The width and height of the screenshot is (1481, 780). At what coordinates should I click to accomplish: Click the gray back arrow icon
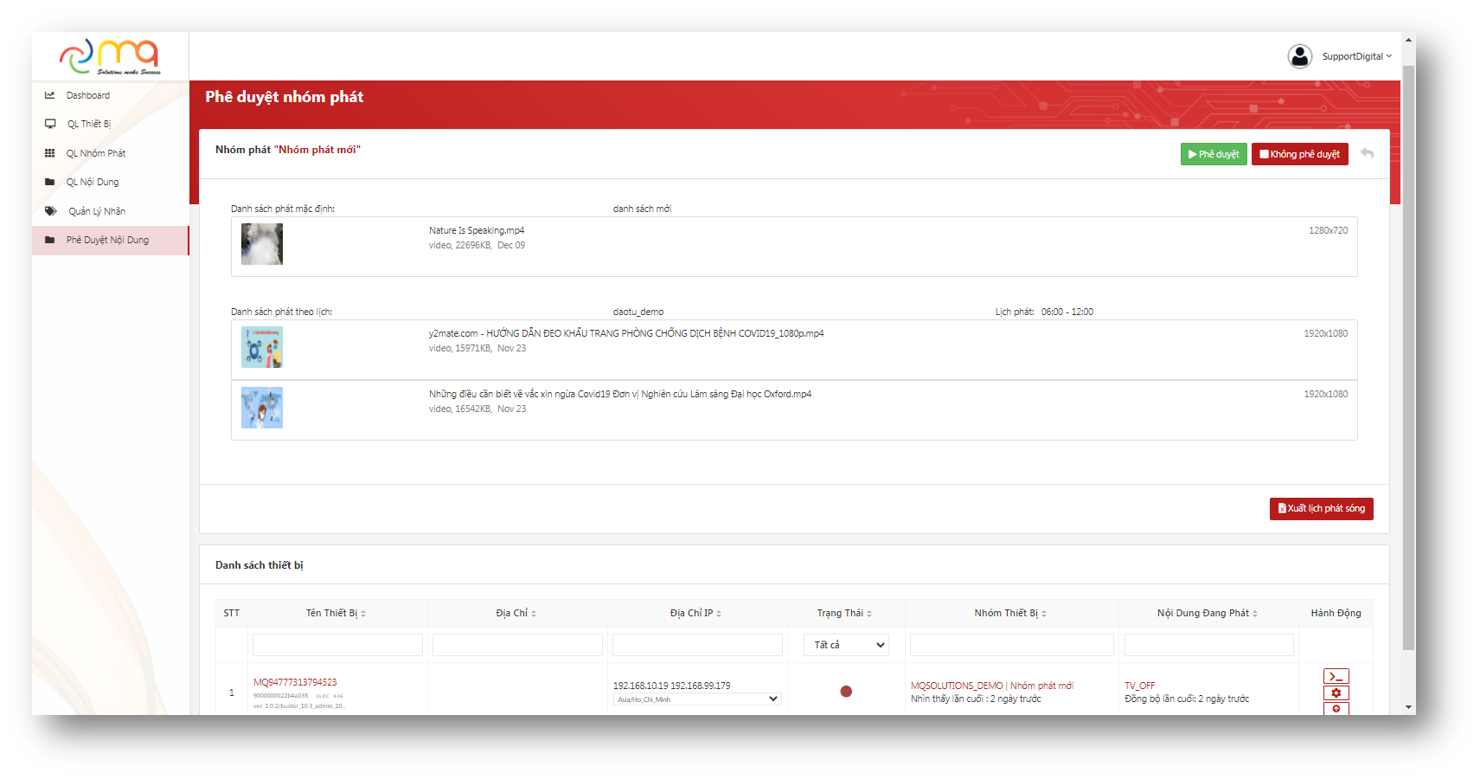pyautogui.click(x=1367, y=154)
